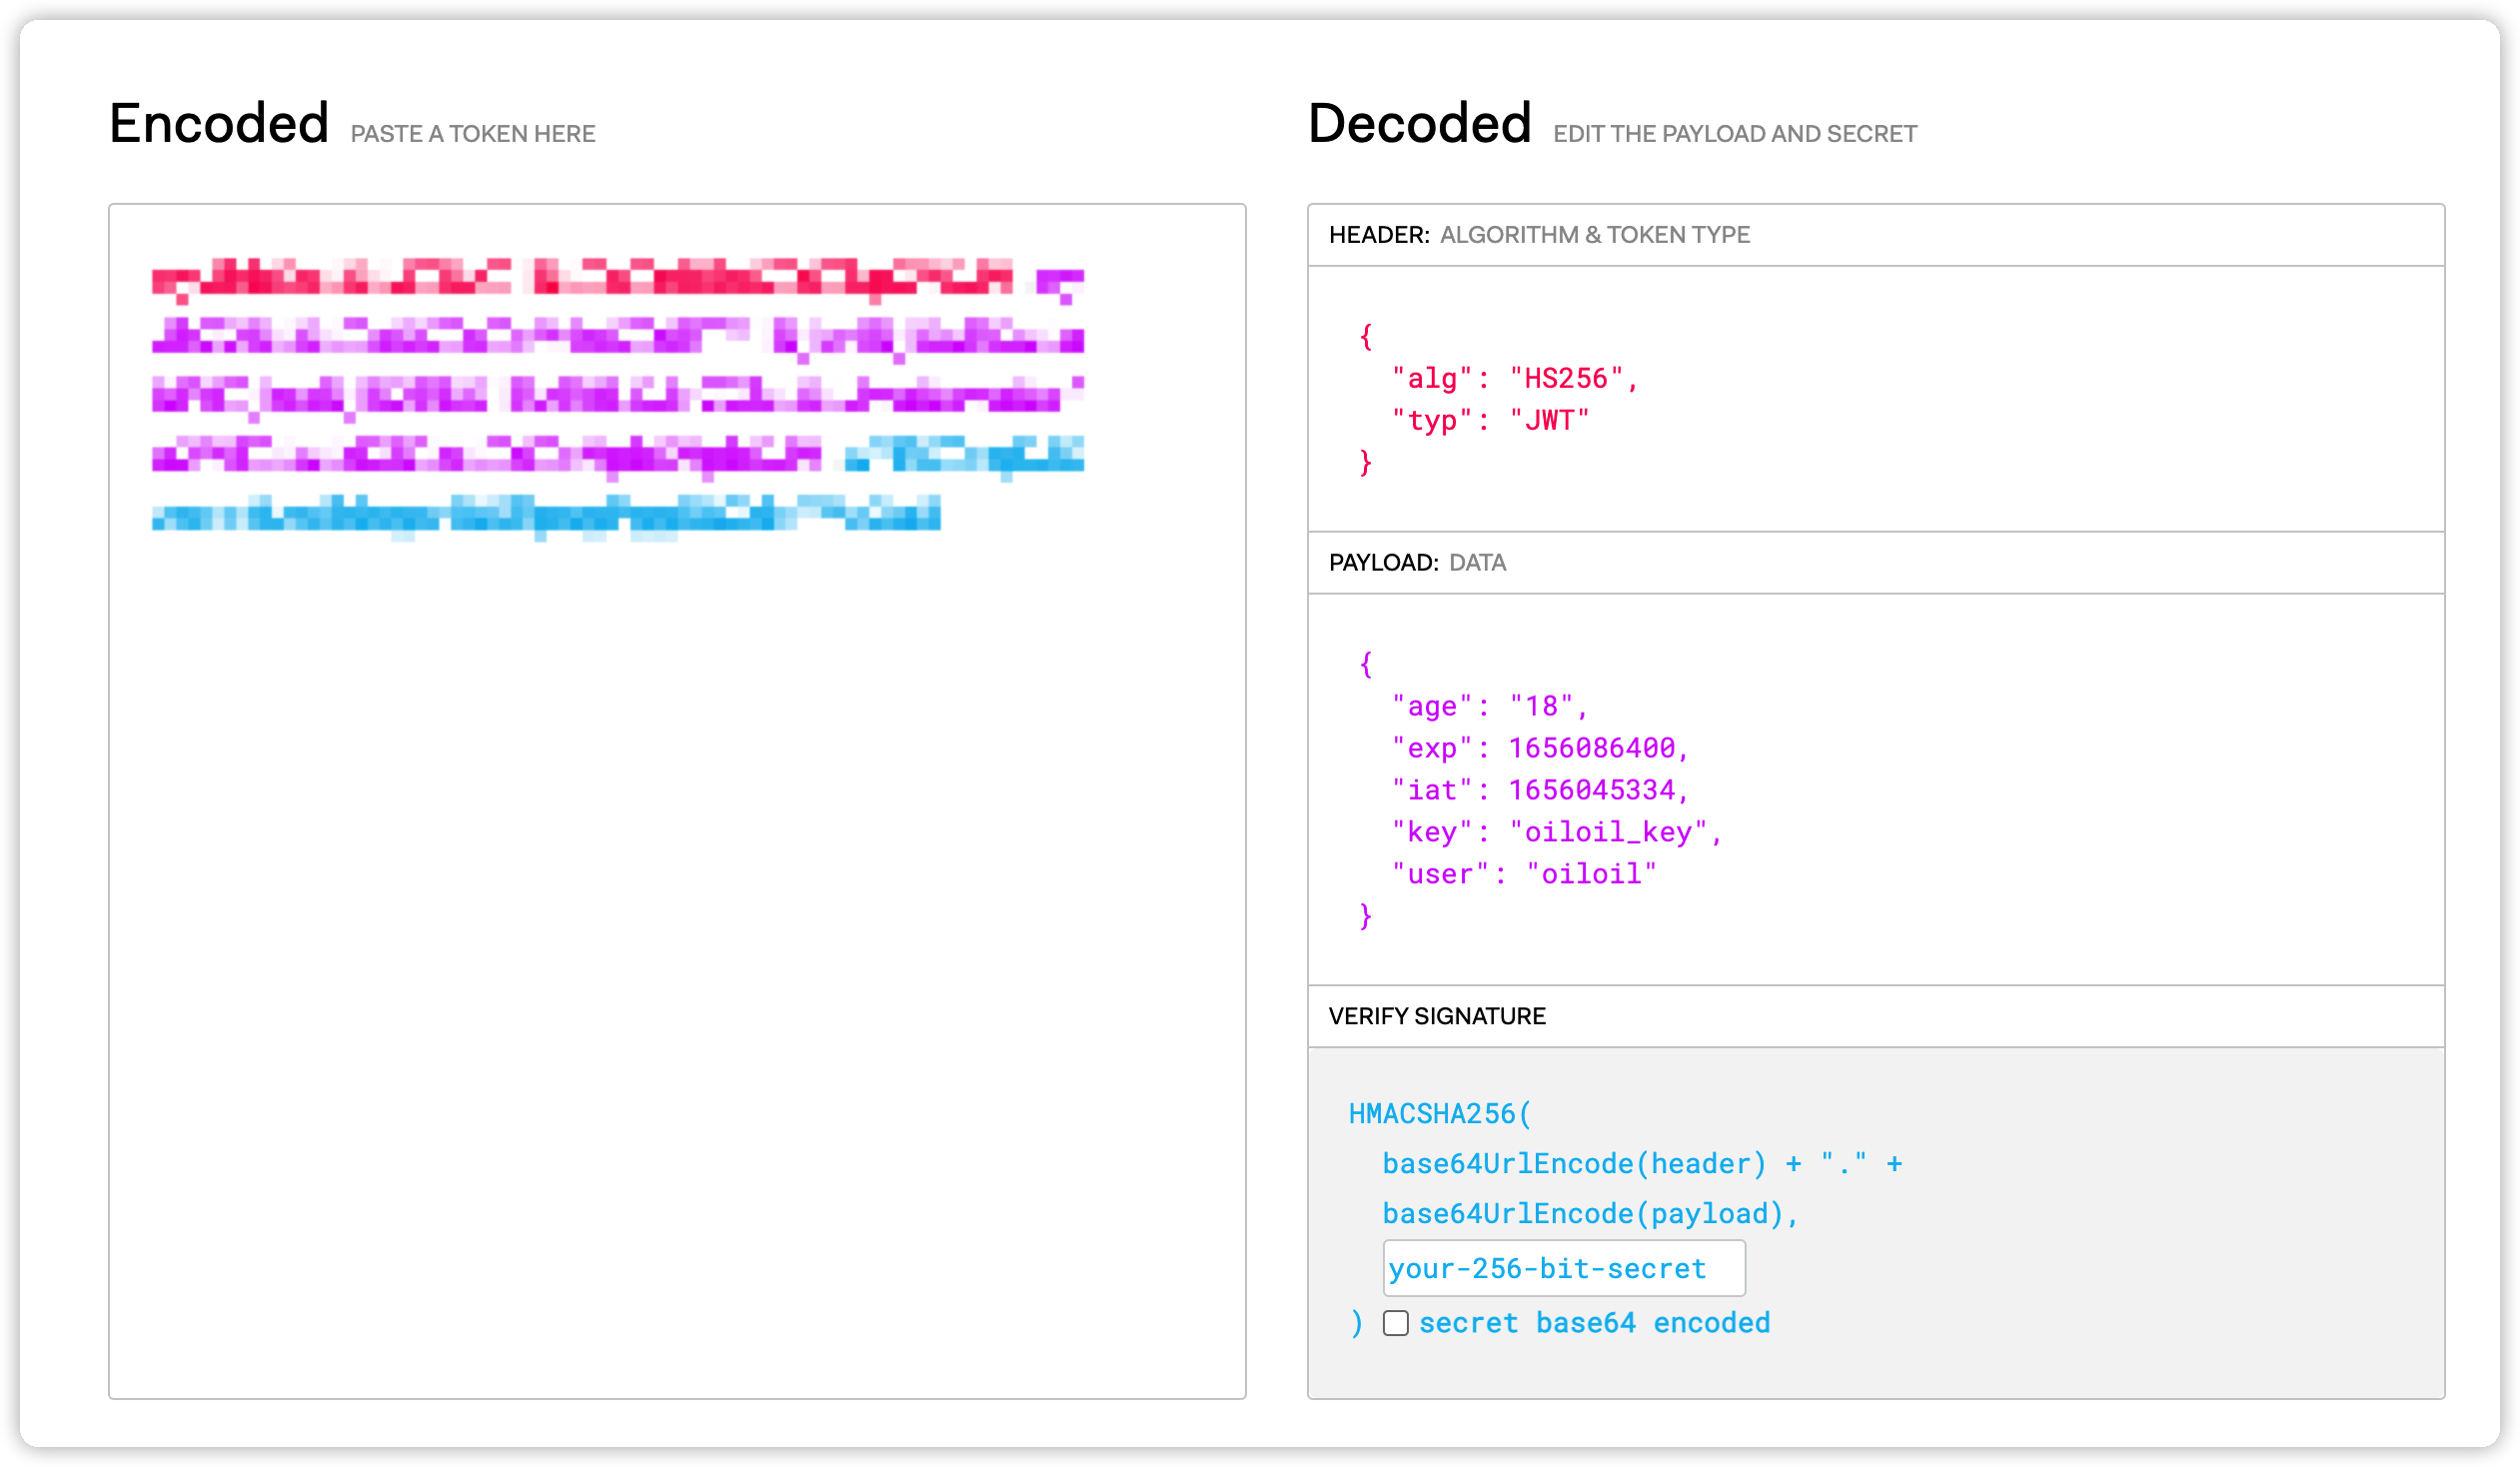Image resolution: width=2520 pixels, height=1467 pixels.
Task: Click the PAYLOAD: DATA section label
Action: pyautogui.click(x=1417, y=563)
